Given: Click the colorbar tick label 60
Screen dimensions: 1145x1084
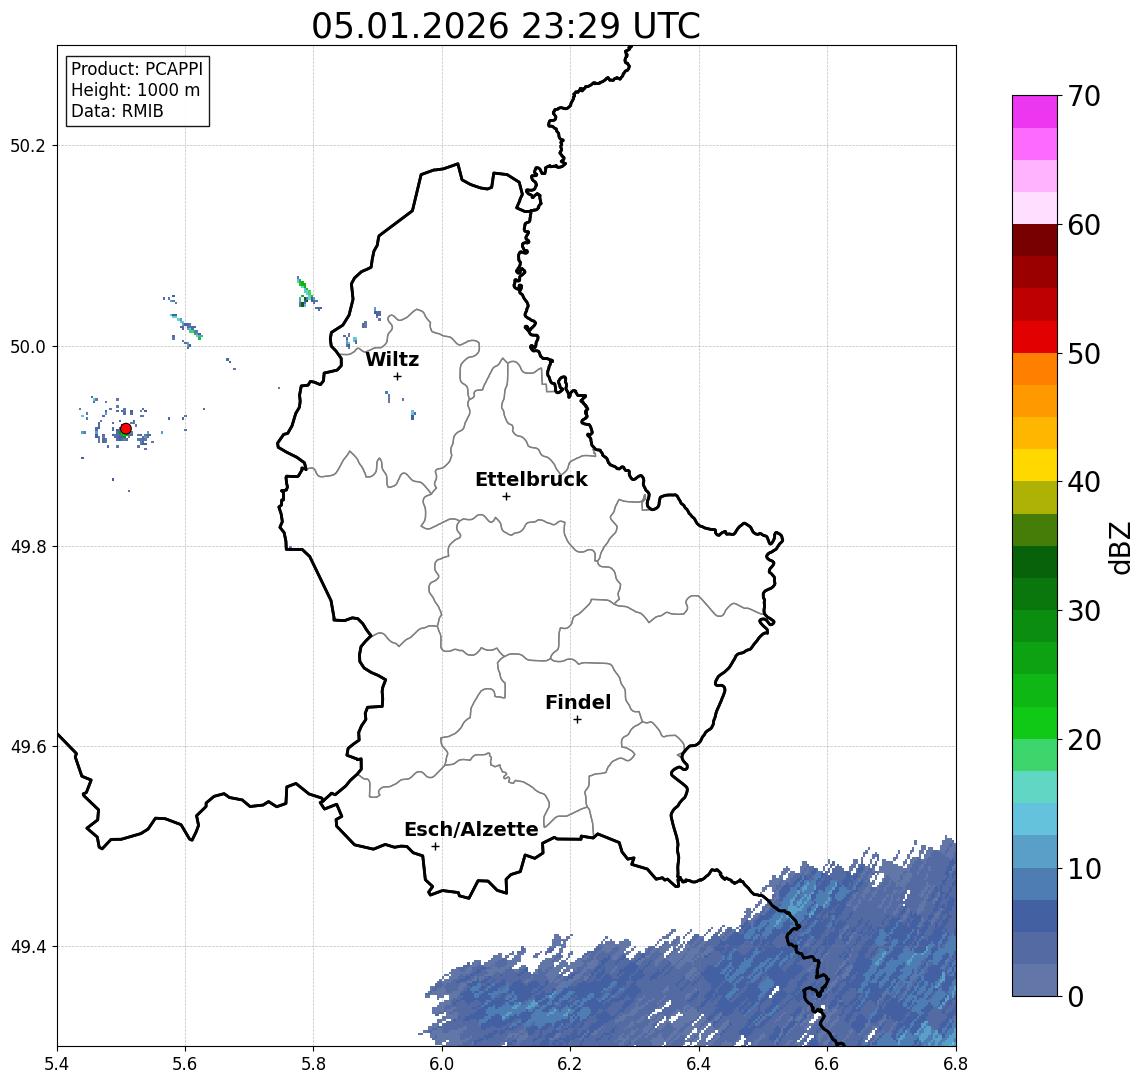Looking at the screenshot, I should (1083, 225).
